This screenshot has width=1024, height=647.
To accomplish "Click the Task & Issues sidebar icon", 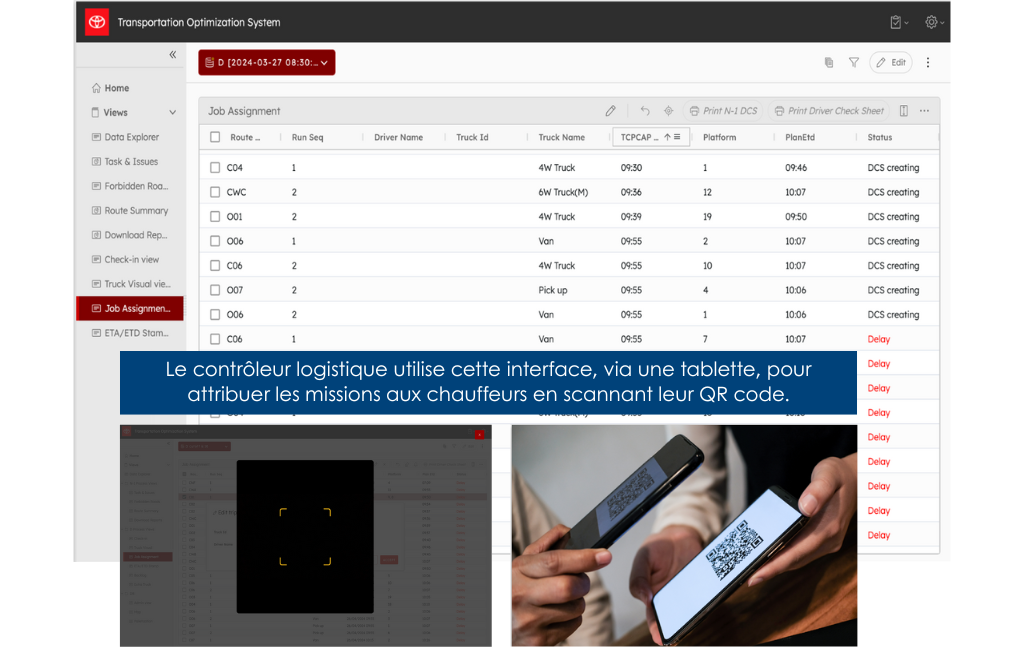I will pyautogui.click(x=96, y=161).
